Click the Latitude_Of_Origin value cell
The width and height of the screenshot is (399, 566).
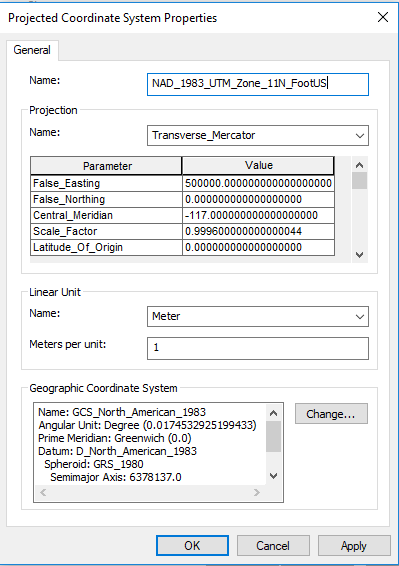(258, 247)
